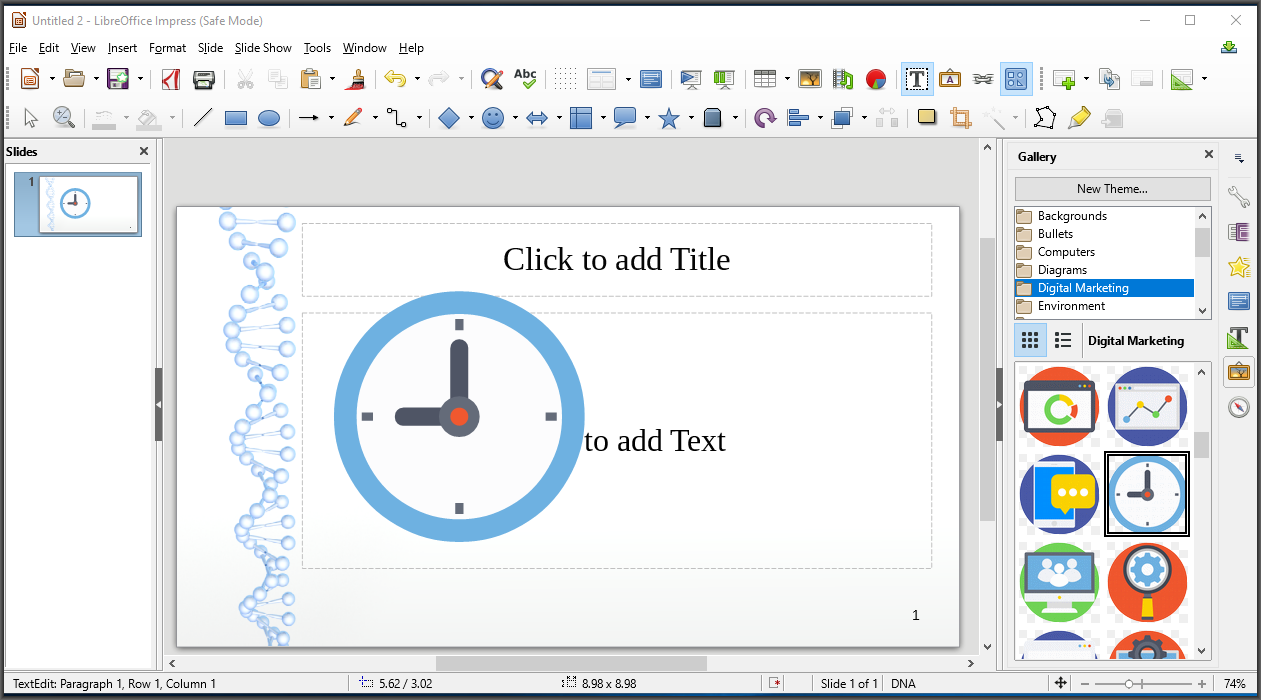Open the Slide Show menu

pos(263,48)
